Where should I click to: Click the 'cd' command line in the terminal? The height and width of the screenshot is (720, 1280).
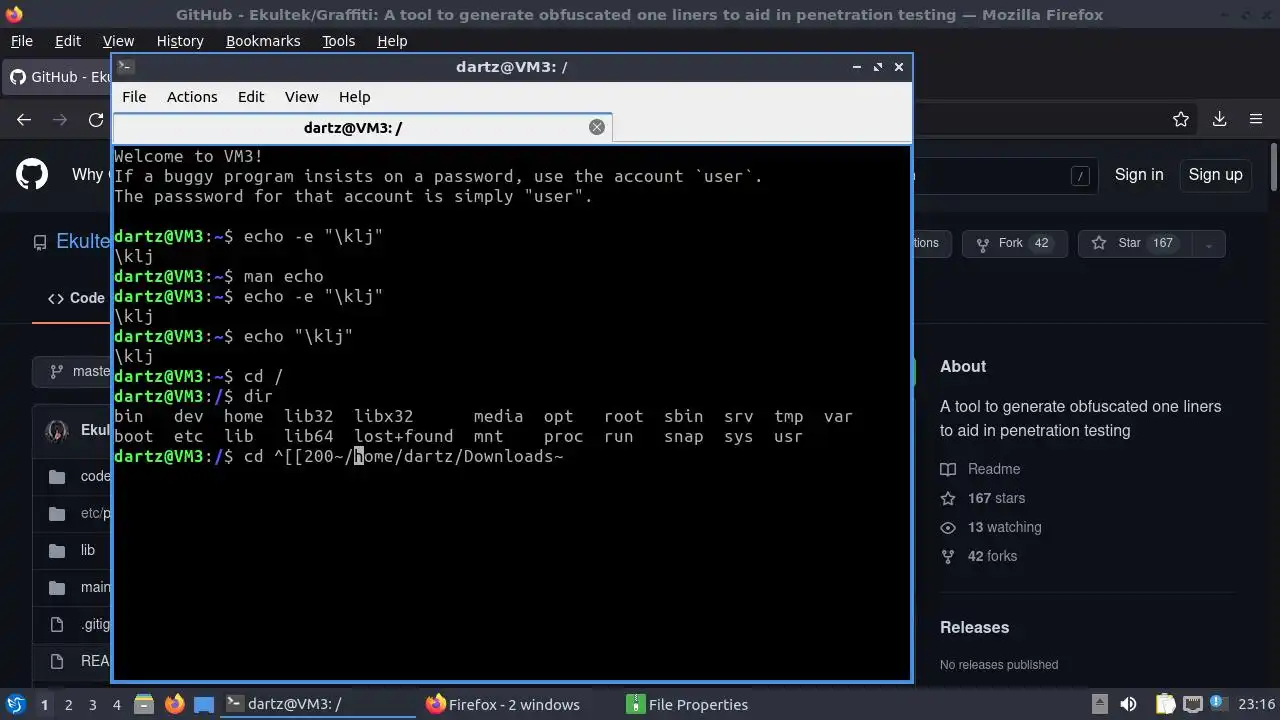[x=339, y=456]
